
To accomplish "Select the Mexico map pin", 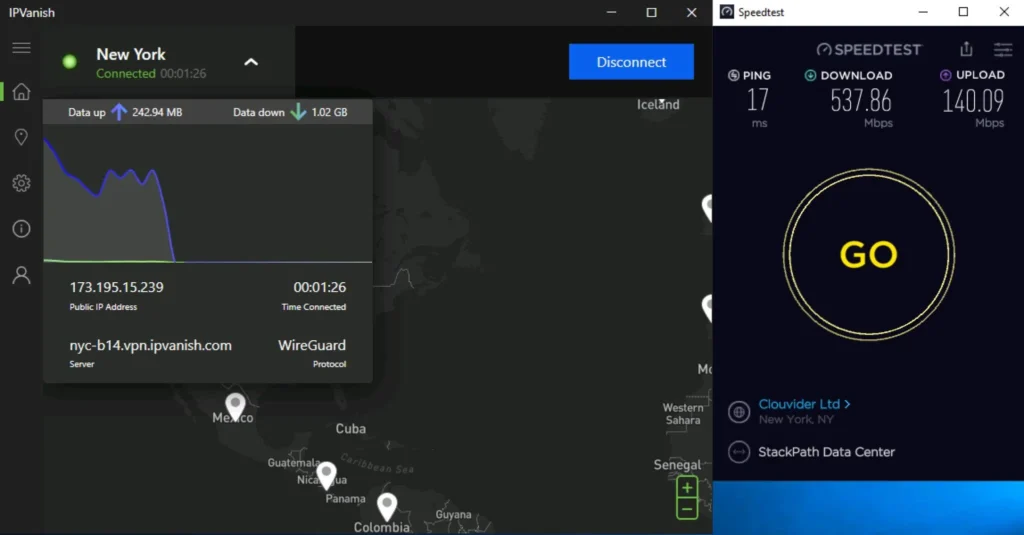I will (x=235, y=405).
